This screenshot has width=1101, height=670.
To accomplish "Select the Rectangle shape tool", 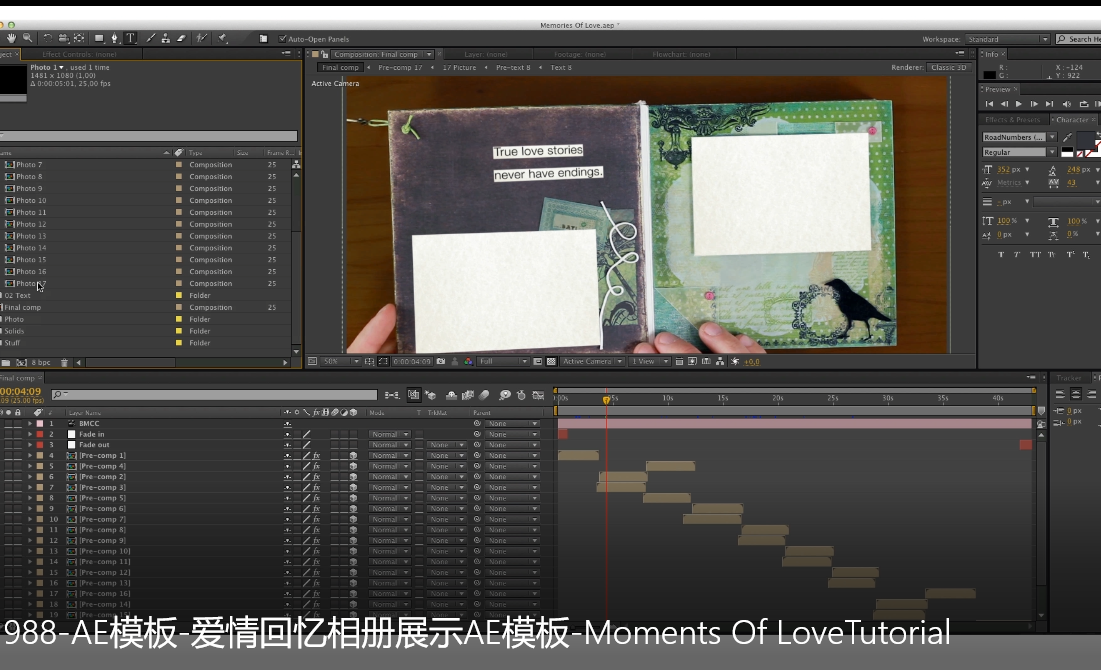I will pyautogui.click(x=99, y=38).
